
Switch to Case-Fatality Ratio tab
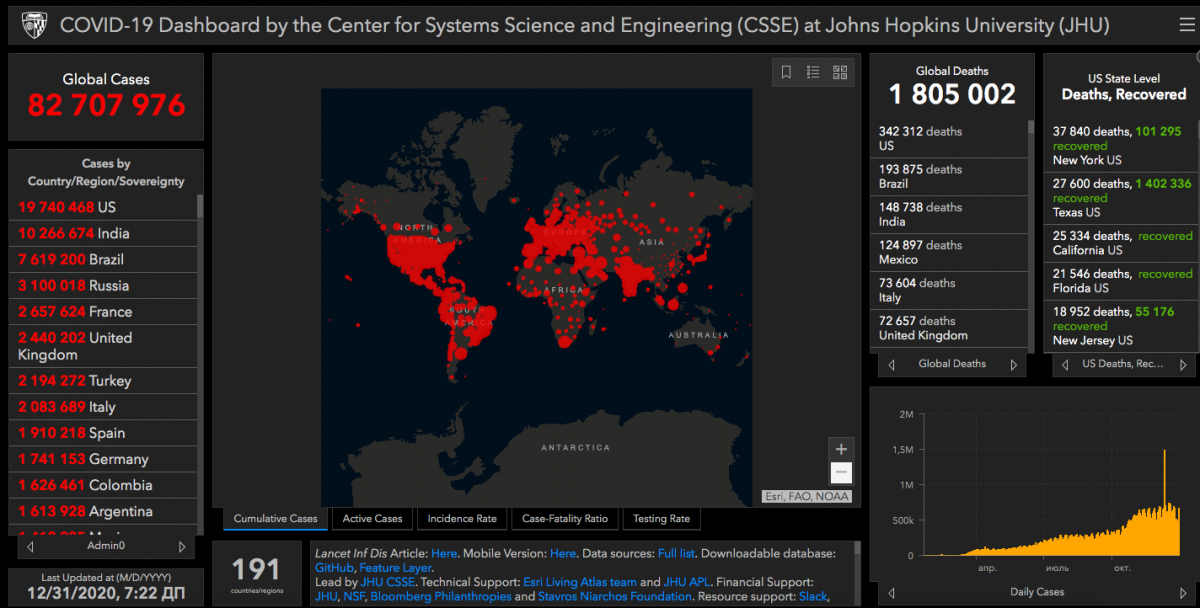(x=565, y=518)
